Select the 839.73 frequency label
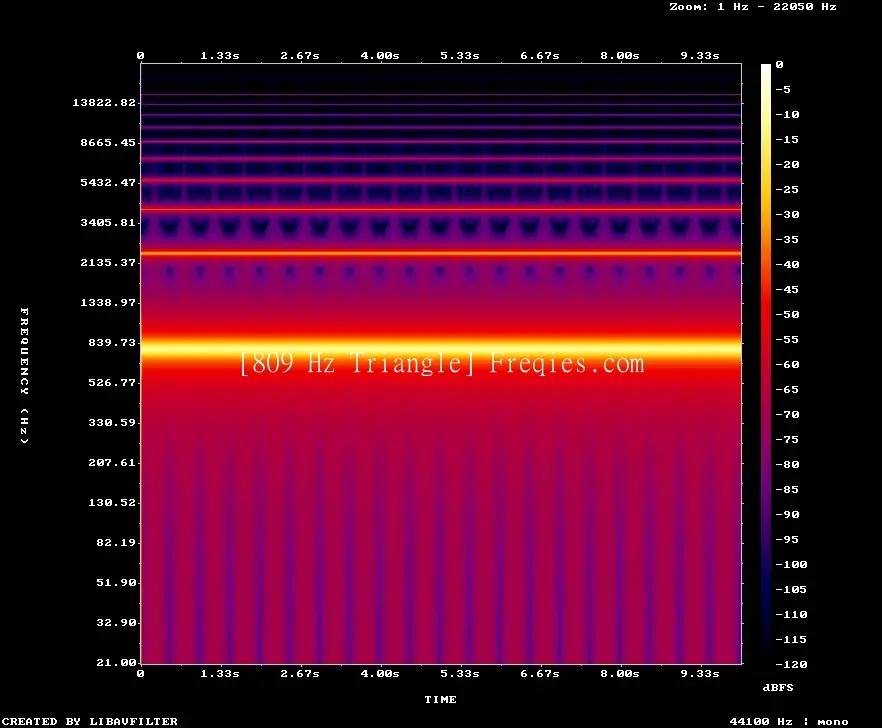 pos(112,342)
